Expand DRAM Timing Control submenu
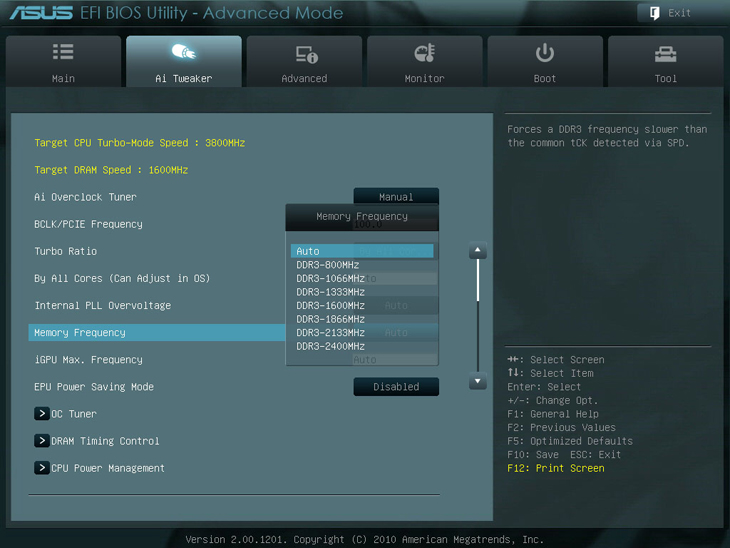The height and width of the screenshot is (548, 730). [x=42, y=441]
